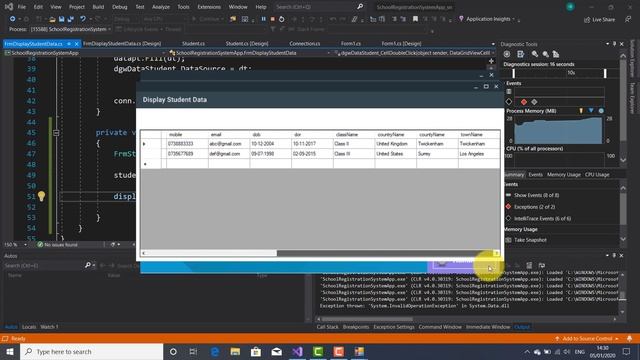
Task: Switch to Locals tab
Action: pyautogui.click(x=29, y=327)
